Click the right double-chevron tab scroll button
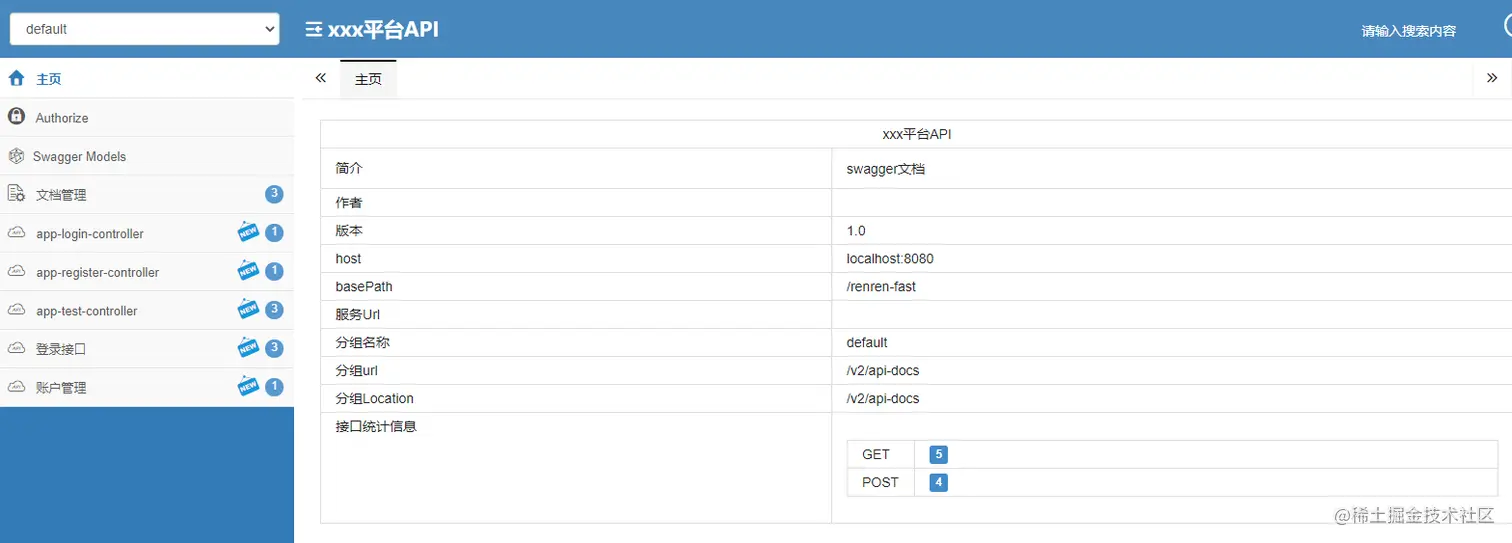The height and width of the screenshot is (543, 1512). pyautogui.click(x=1492, y=78)
